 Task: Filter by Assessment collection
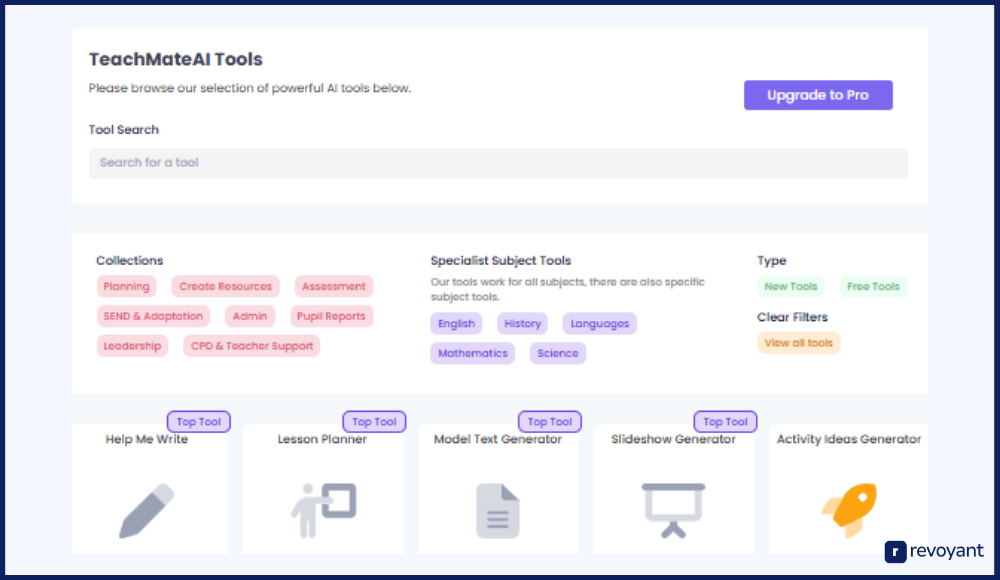[334, 286]
